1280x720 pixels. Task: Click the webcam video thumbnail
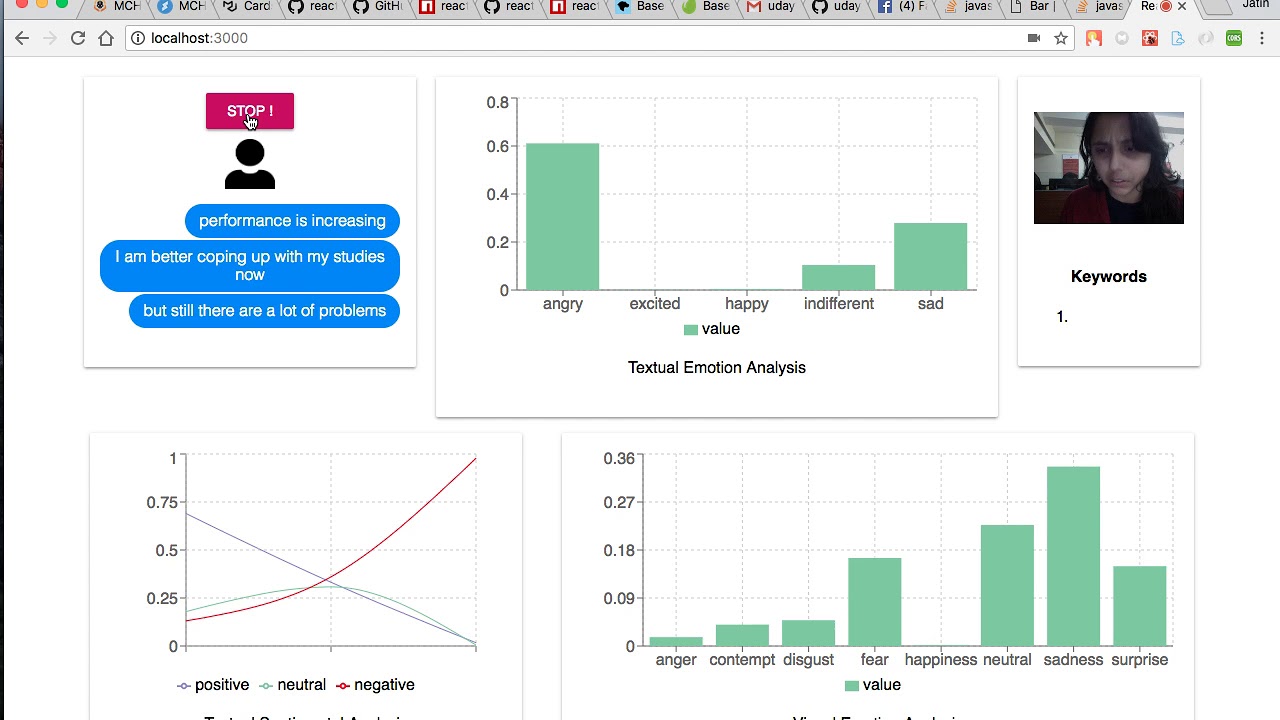(x=1108, y=168)
